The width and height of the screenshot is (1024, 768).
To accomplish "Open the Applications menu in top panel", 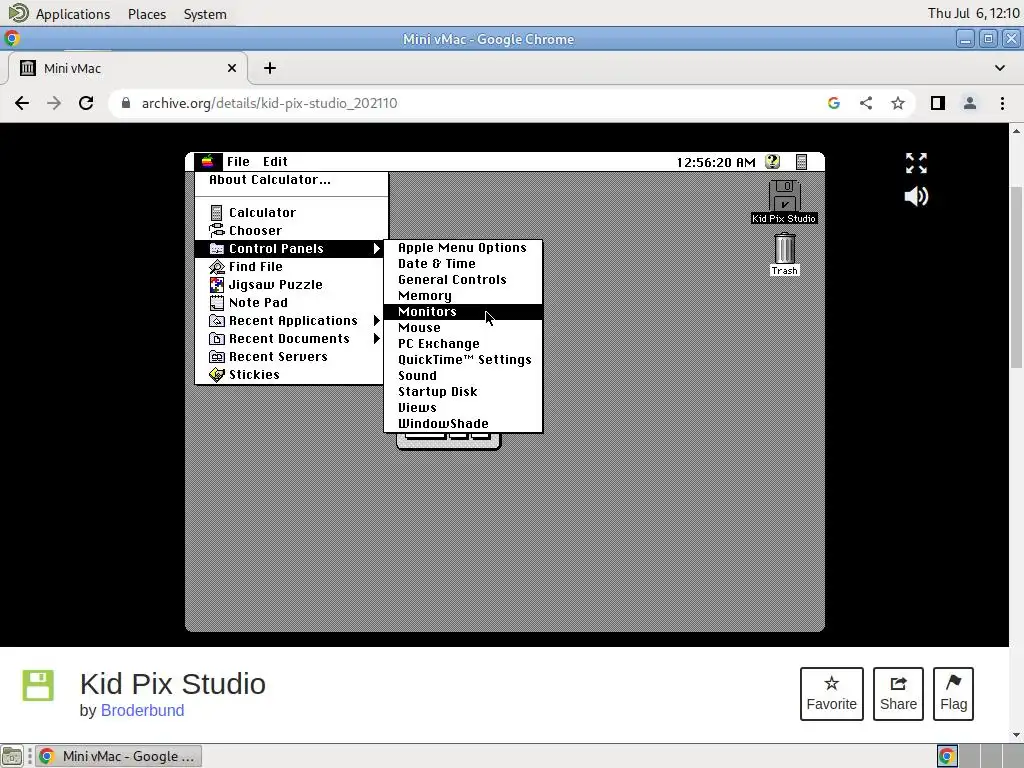I will tap(72, 14).
